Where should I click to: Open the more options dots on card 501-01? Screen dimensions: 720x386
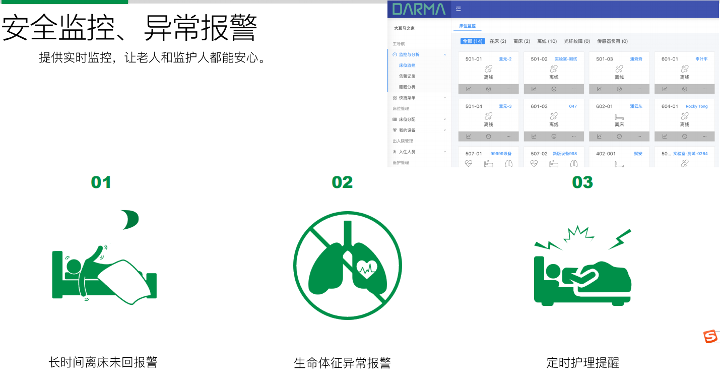point(508,89)
